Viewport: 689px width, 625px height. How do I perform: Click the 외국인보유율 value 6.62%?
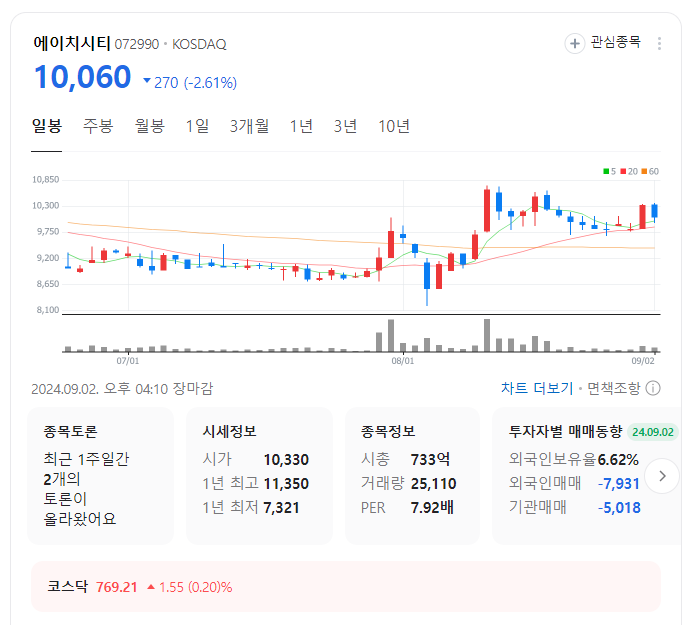tap(618, 460)
